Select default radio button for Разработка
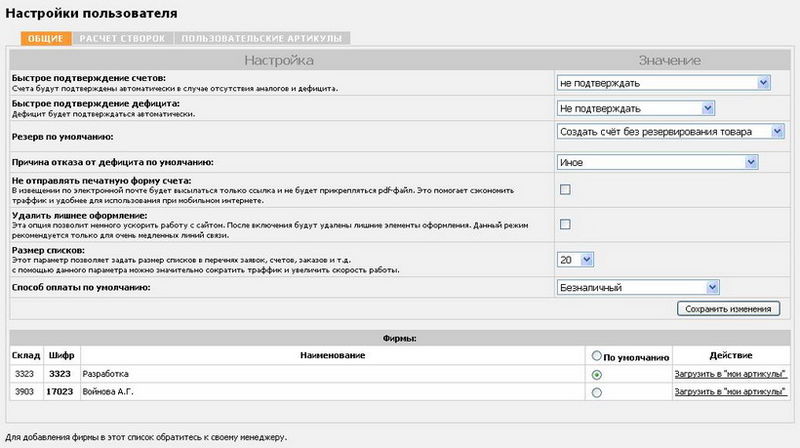Image resolution: width=800 pixels, height=448 pixels. (x=597, y=374)
